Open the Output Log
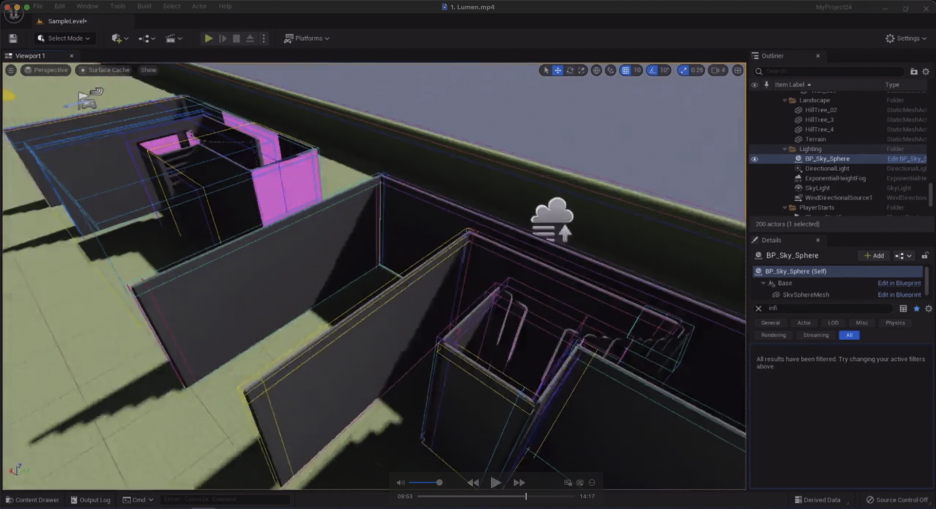This screenshot has width=936, height=509. pyautogui.click(x=91, y=500)
